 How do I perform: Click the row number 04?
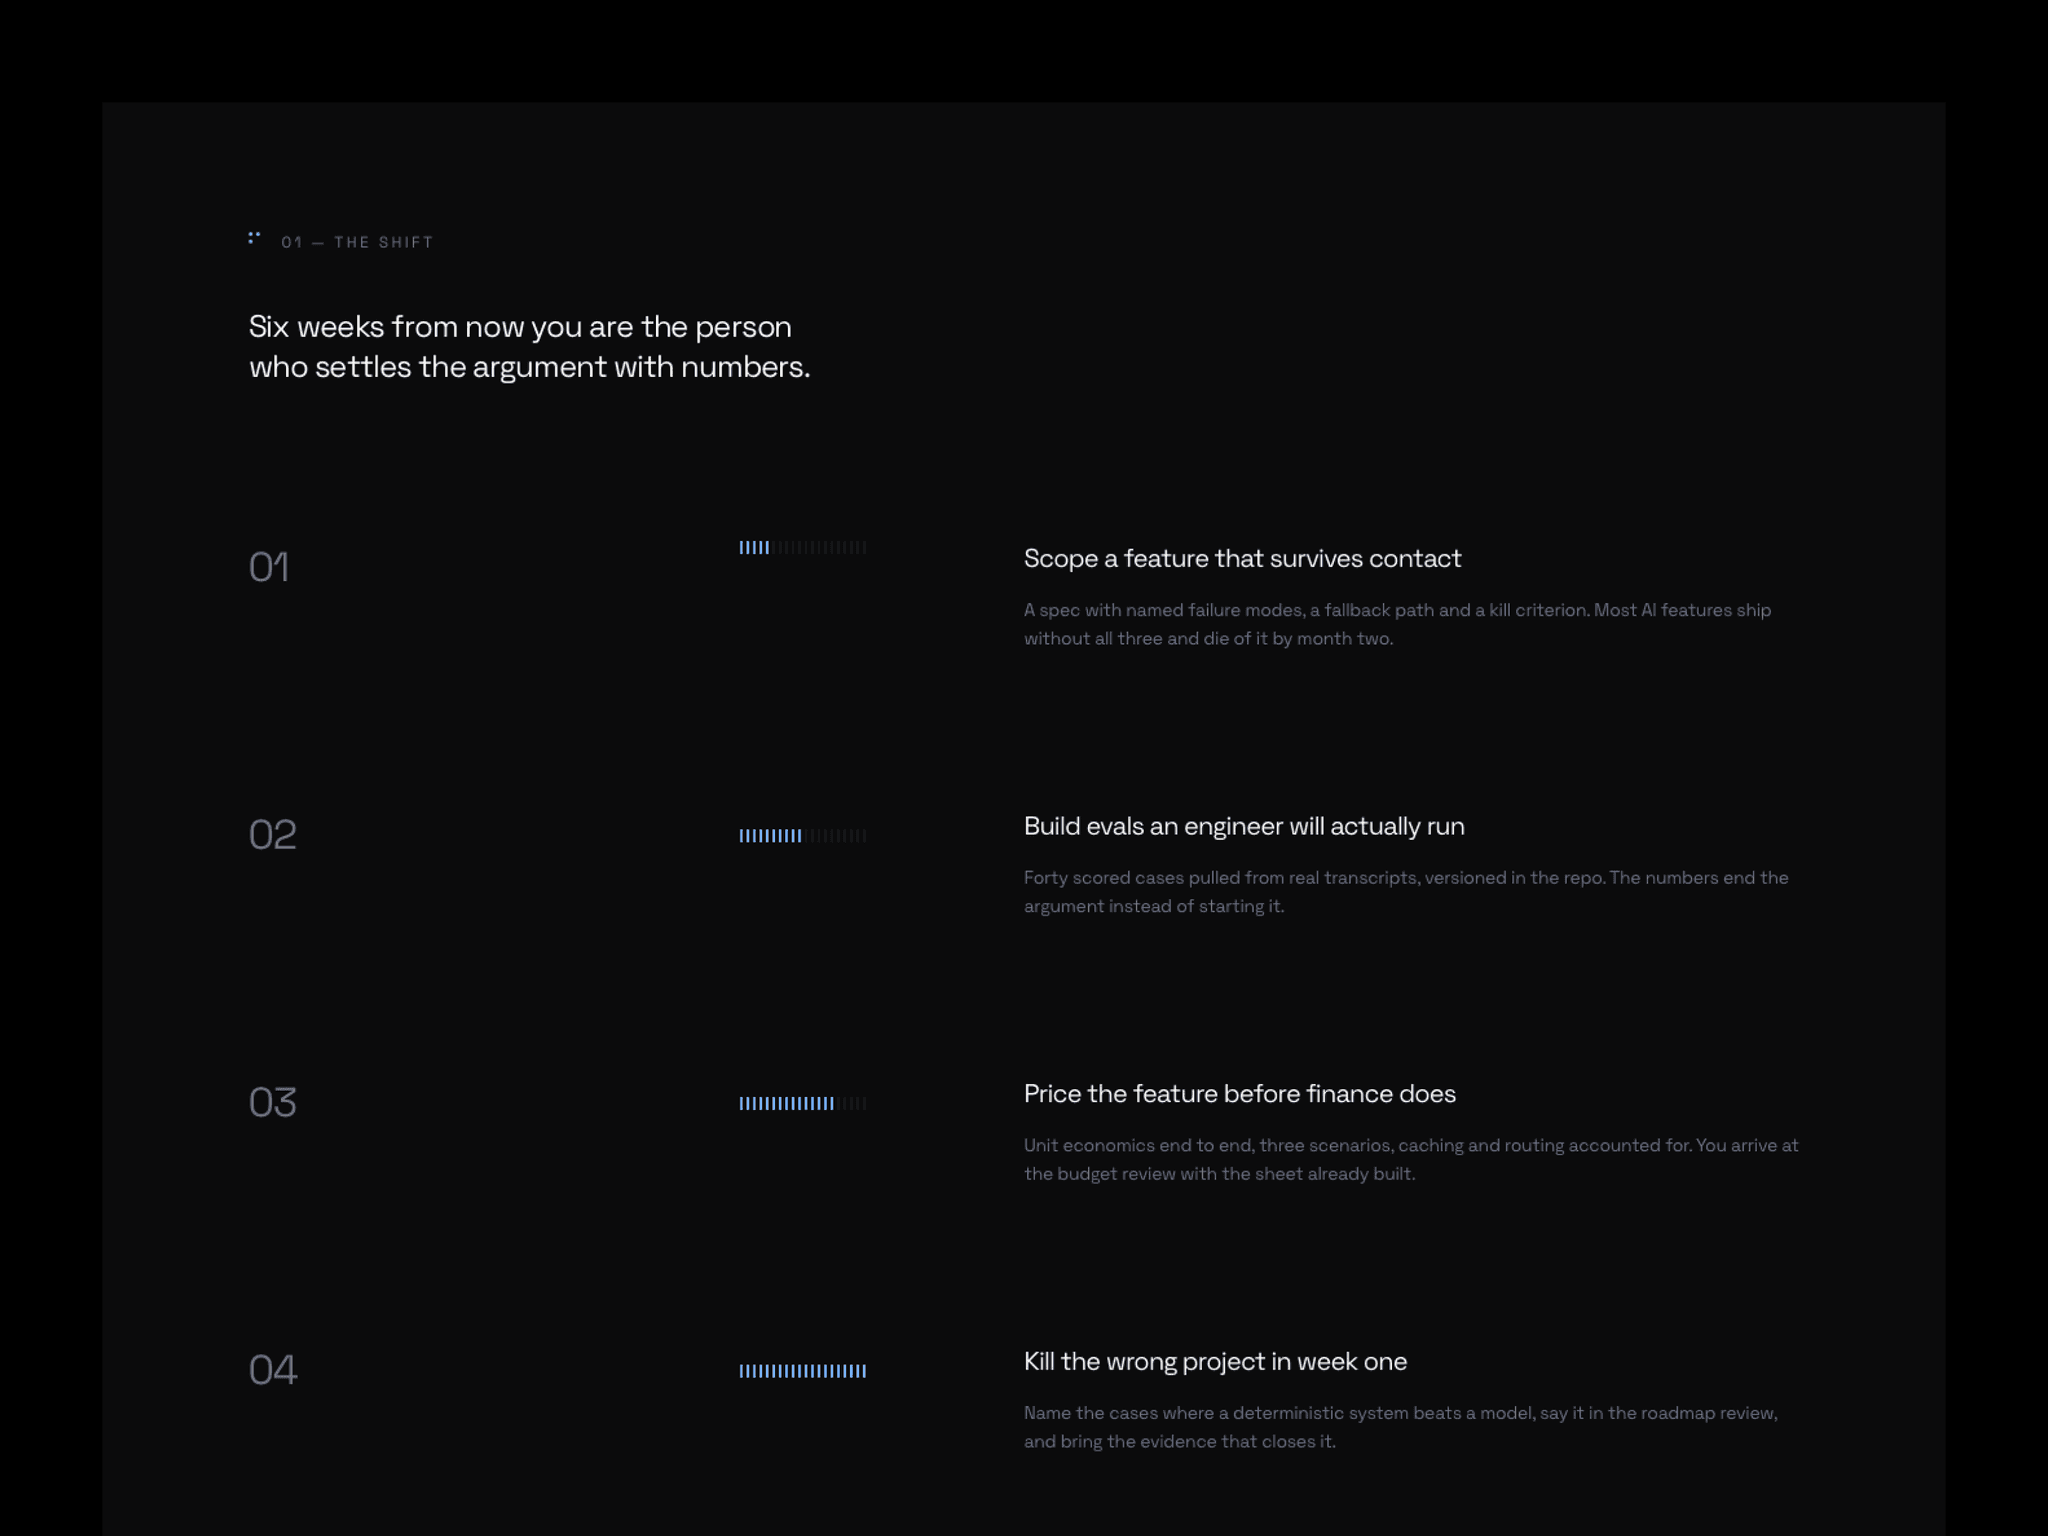272,1370
